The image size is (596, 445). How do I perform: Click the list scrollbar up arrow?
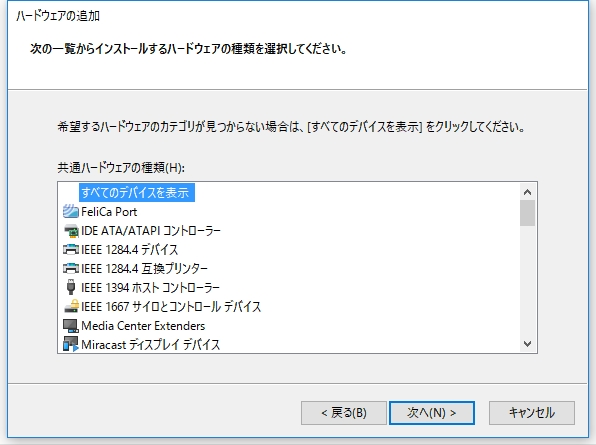[527, 192]
